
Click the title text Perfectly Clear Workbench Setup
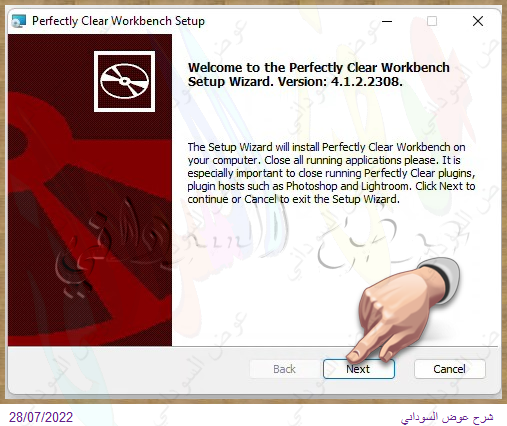pos(118,21)
